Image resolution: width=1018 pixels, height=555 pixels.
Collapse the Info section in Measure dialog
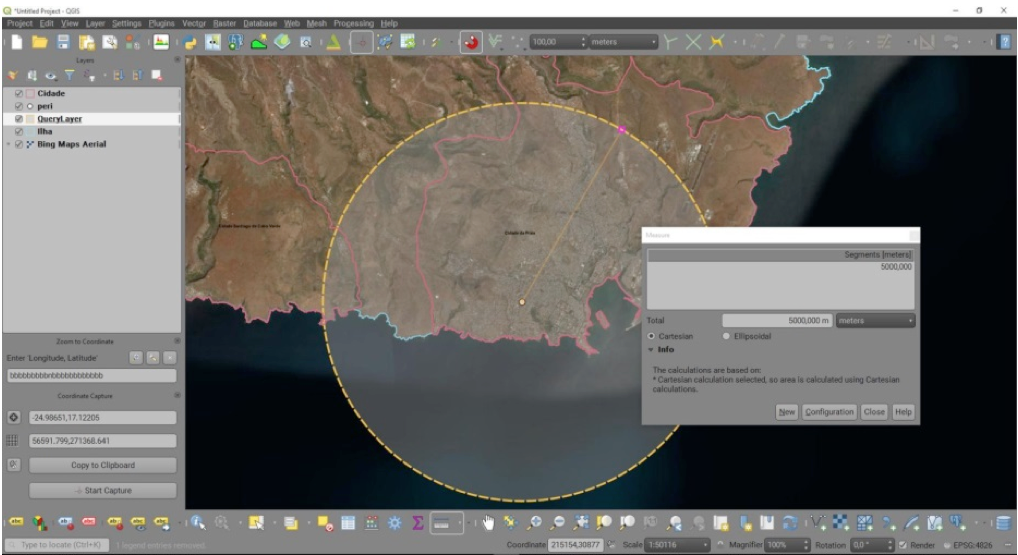coord(651,350)
